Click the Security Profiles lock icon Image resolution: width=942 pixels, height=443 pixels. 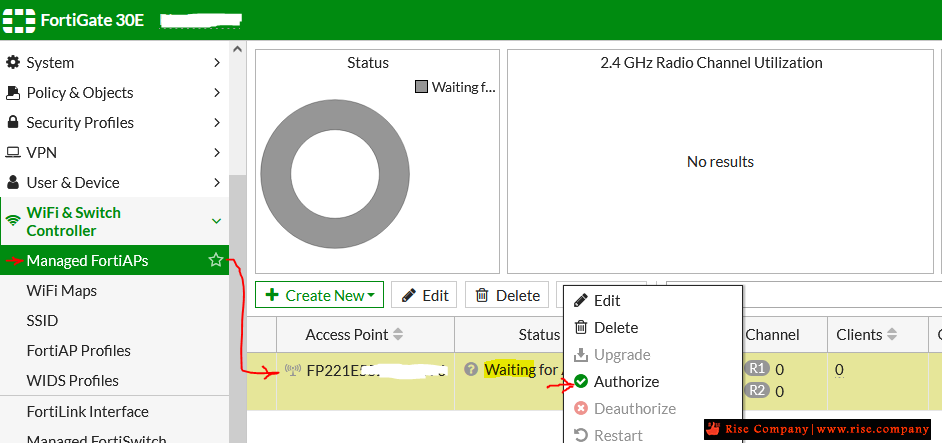(x=13, y=122)
